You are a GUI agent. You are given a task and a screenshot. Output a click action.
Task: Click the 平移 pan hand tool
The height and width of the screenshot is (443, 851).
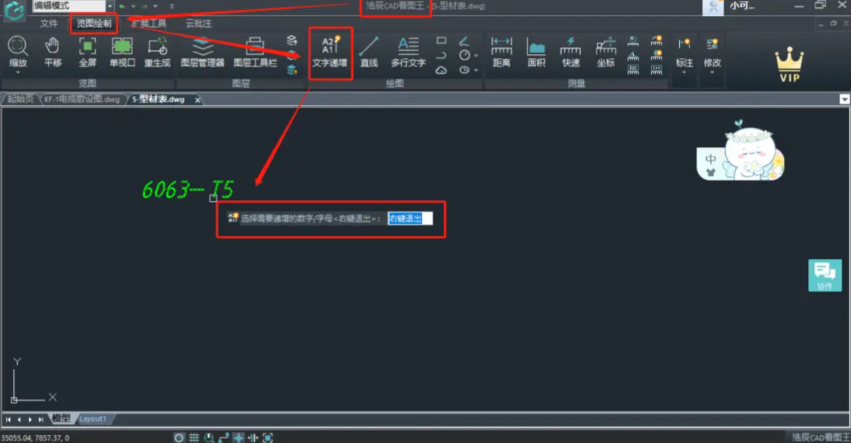click(52, 51)
